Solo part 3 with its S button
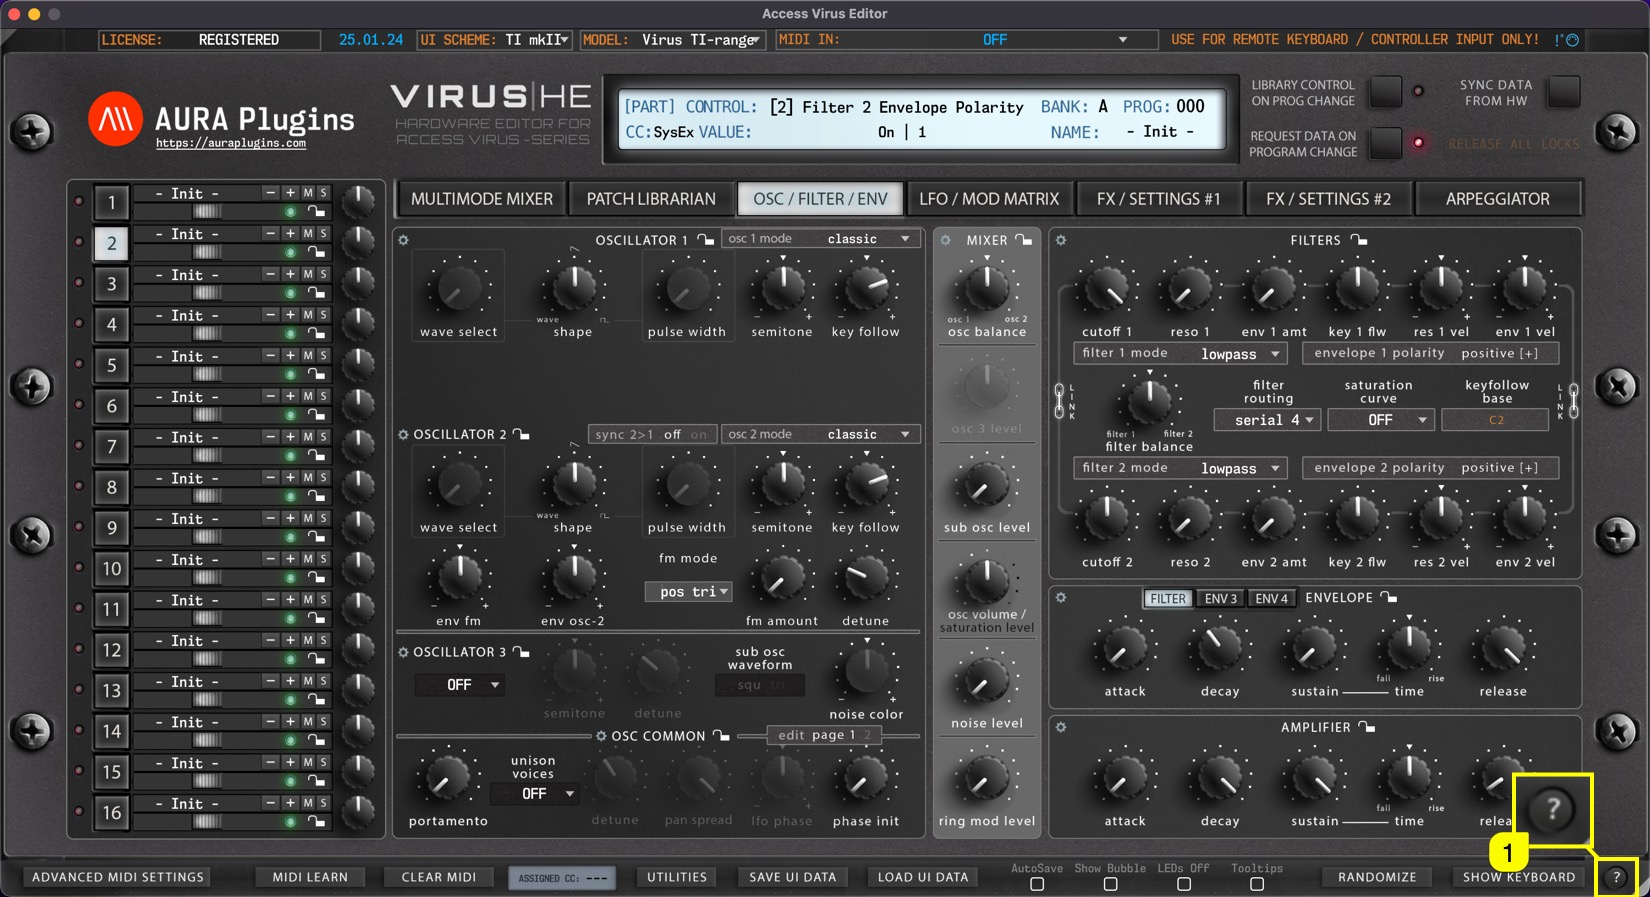The height and width of the screenshot is (897, 1650). pos(323,274)
